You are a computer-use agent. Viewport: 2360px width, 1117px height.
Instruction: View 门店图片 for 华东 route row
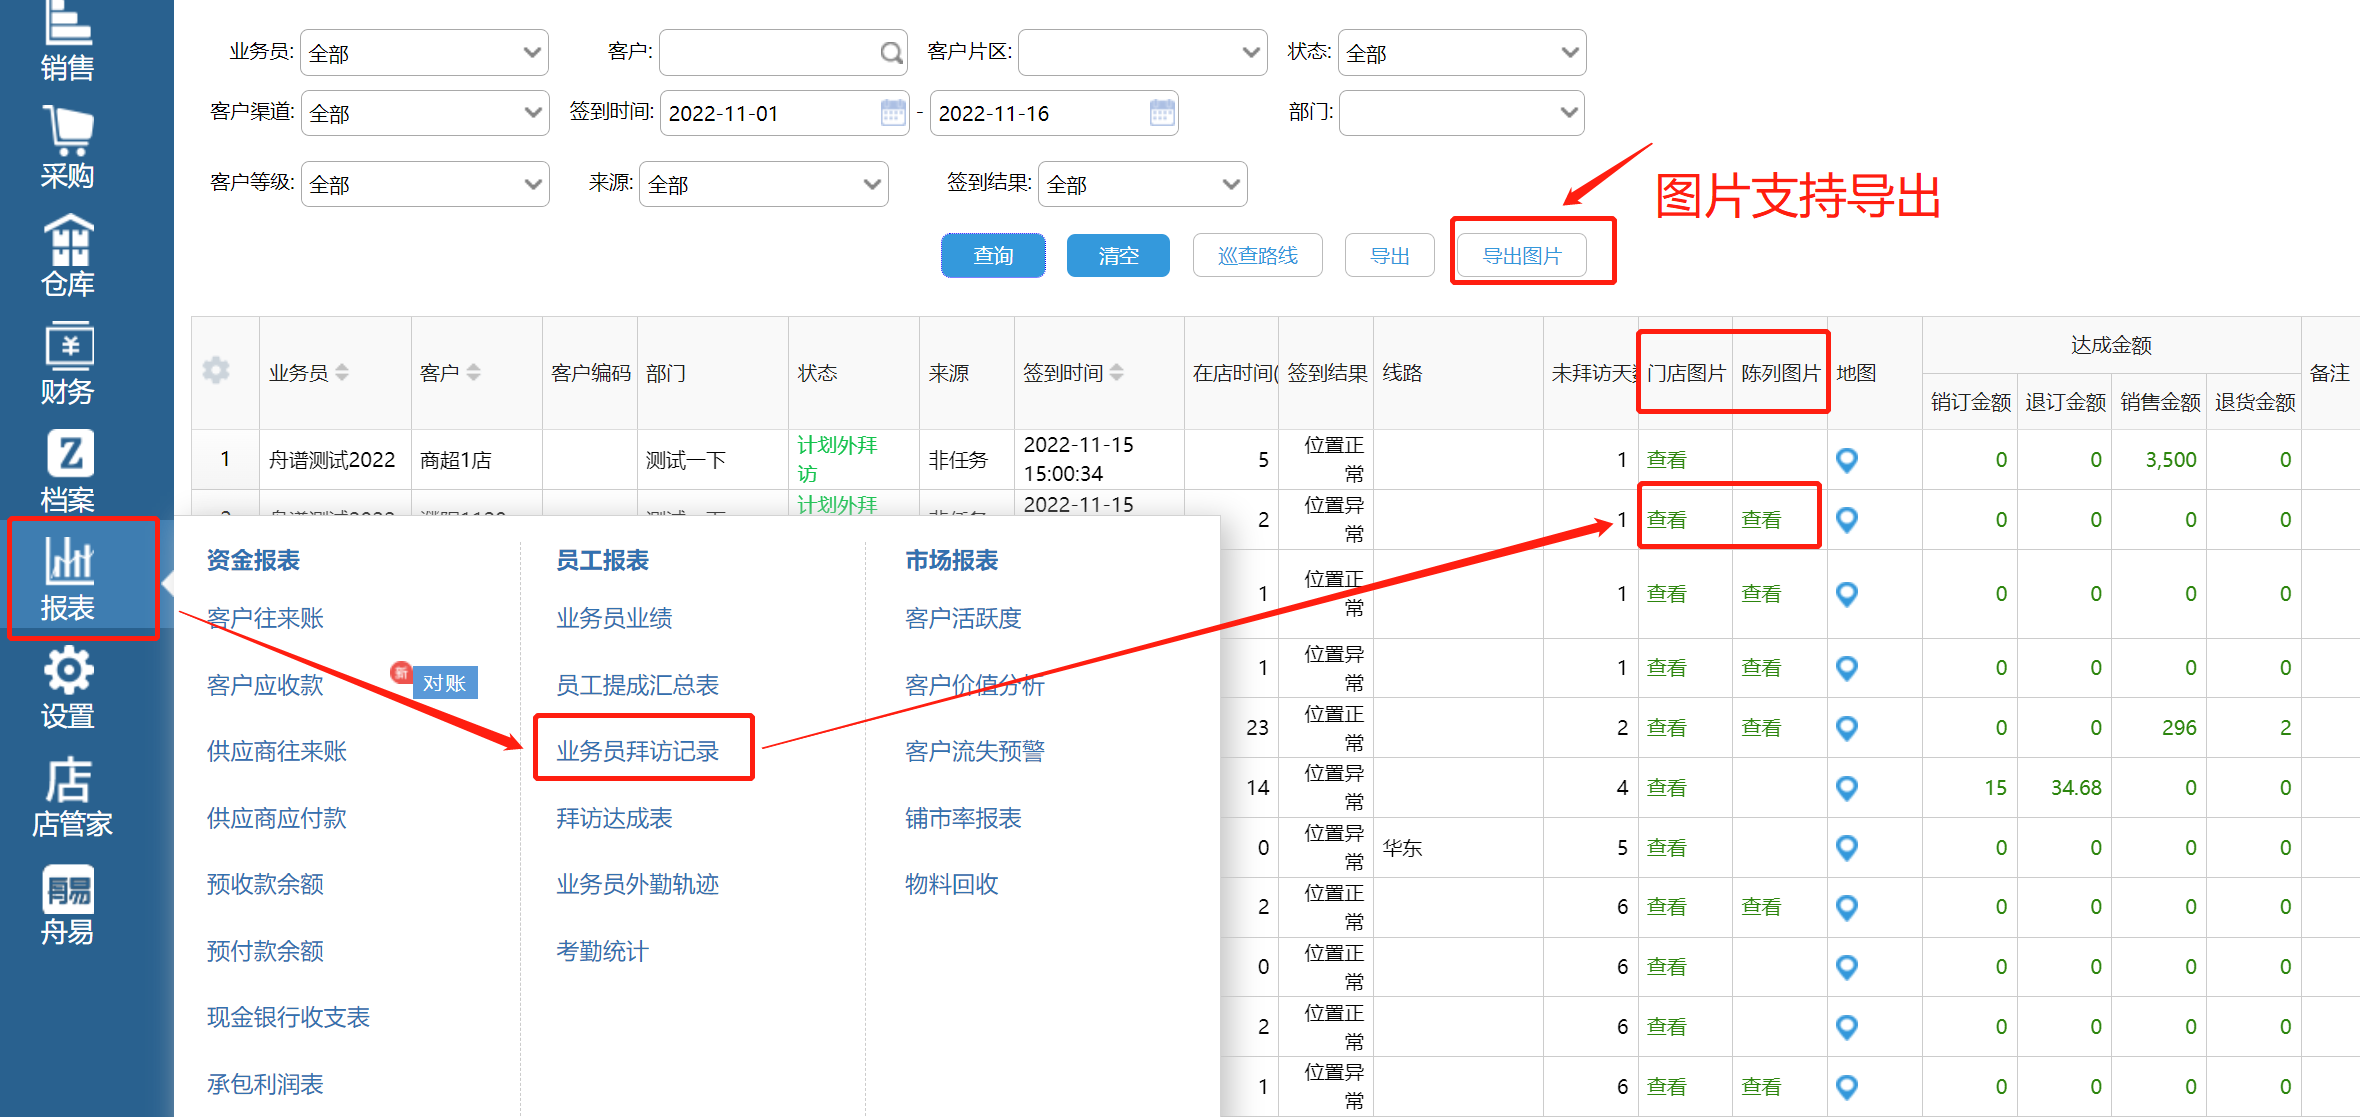tap(1666, 848)
